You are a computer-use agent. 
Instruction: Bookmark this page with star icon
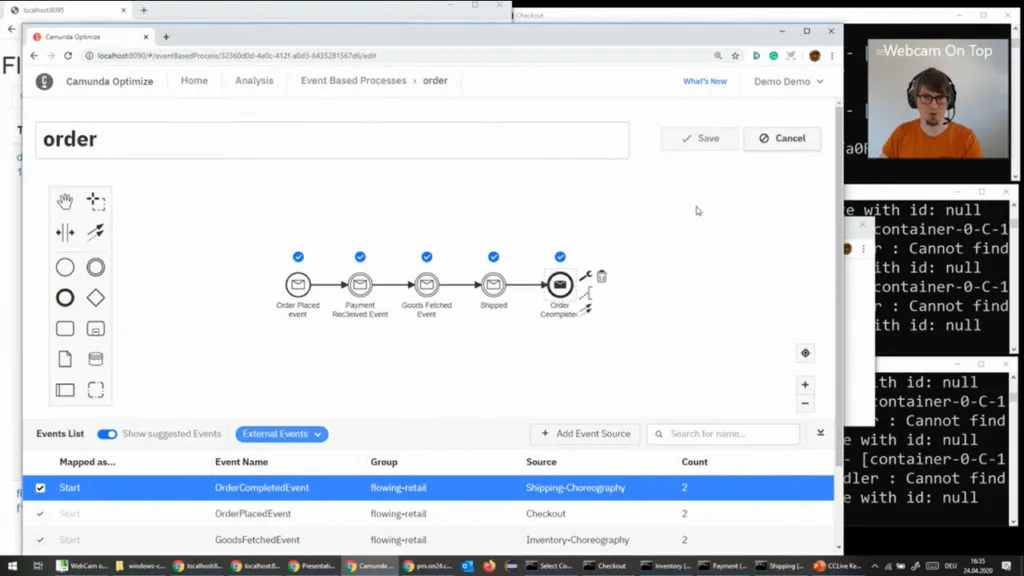point(735,56)
